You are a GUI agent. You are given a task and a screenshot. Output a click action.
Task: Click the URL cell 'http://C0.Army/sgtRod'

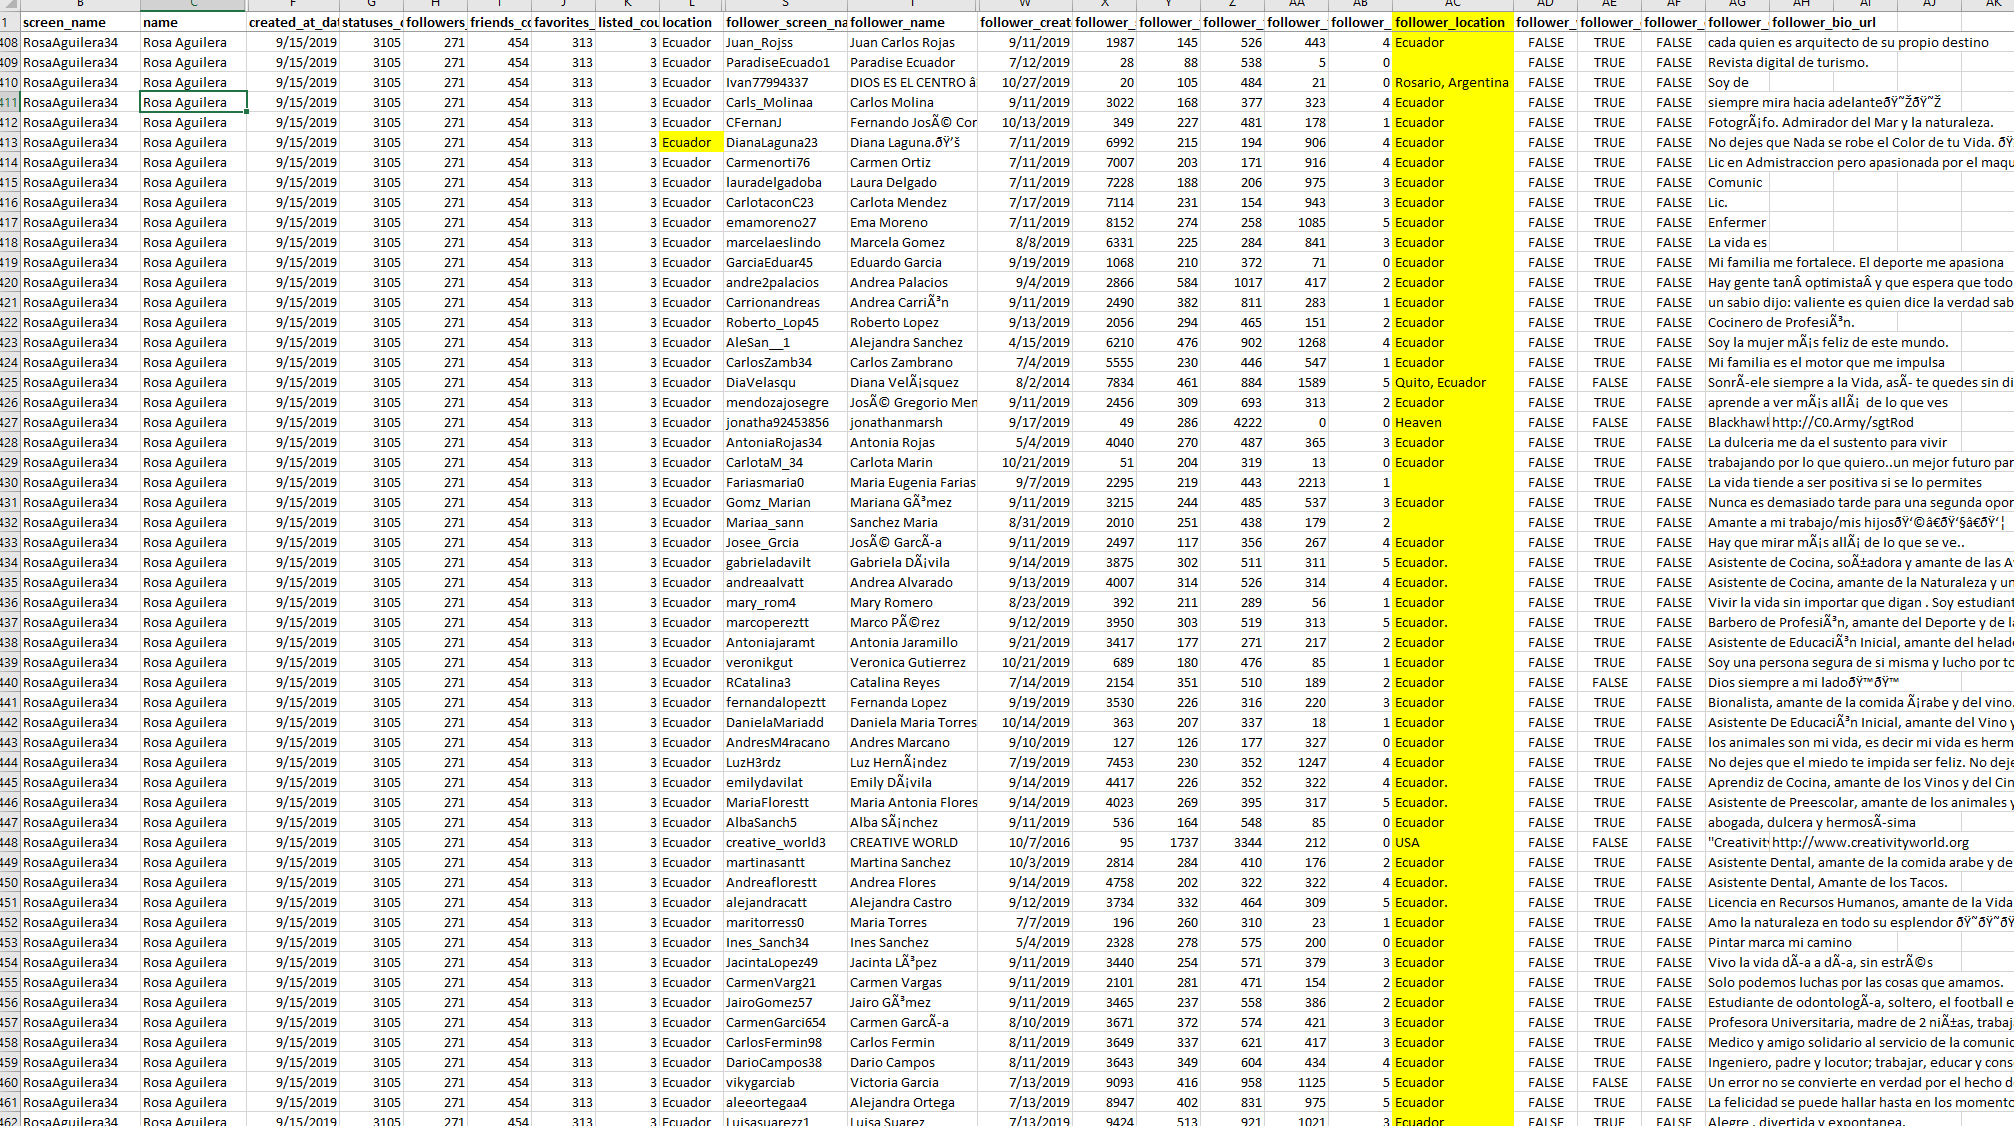tap(1842, 422)
